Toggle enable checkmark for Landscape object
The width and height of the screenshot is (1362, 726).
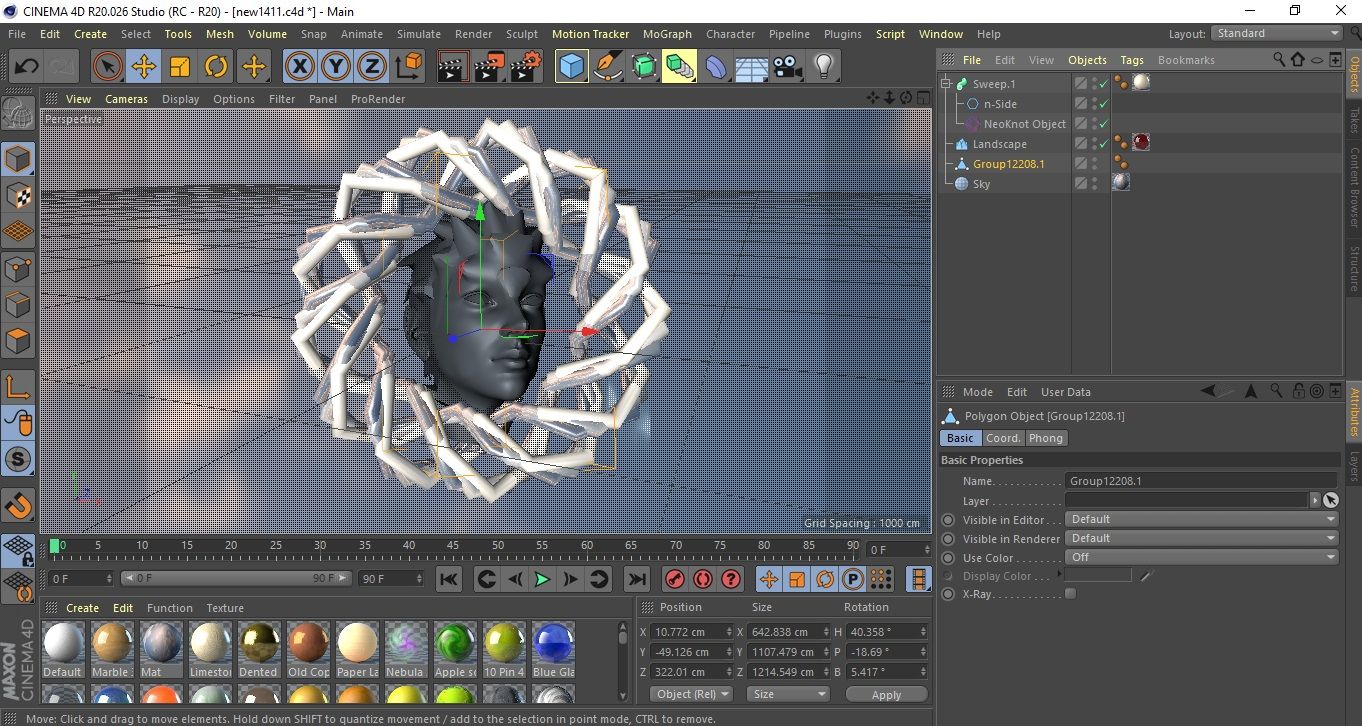pyautogui.click(x=1103, y=144)
